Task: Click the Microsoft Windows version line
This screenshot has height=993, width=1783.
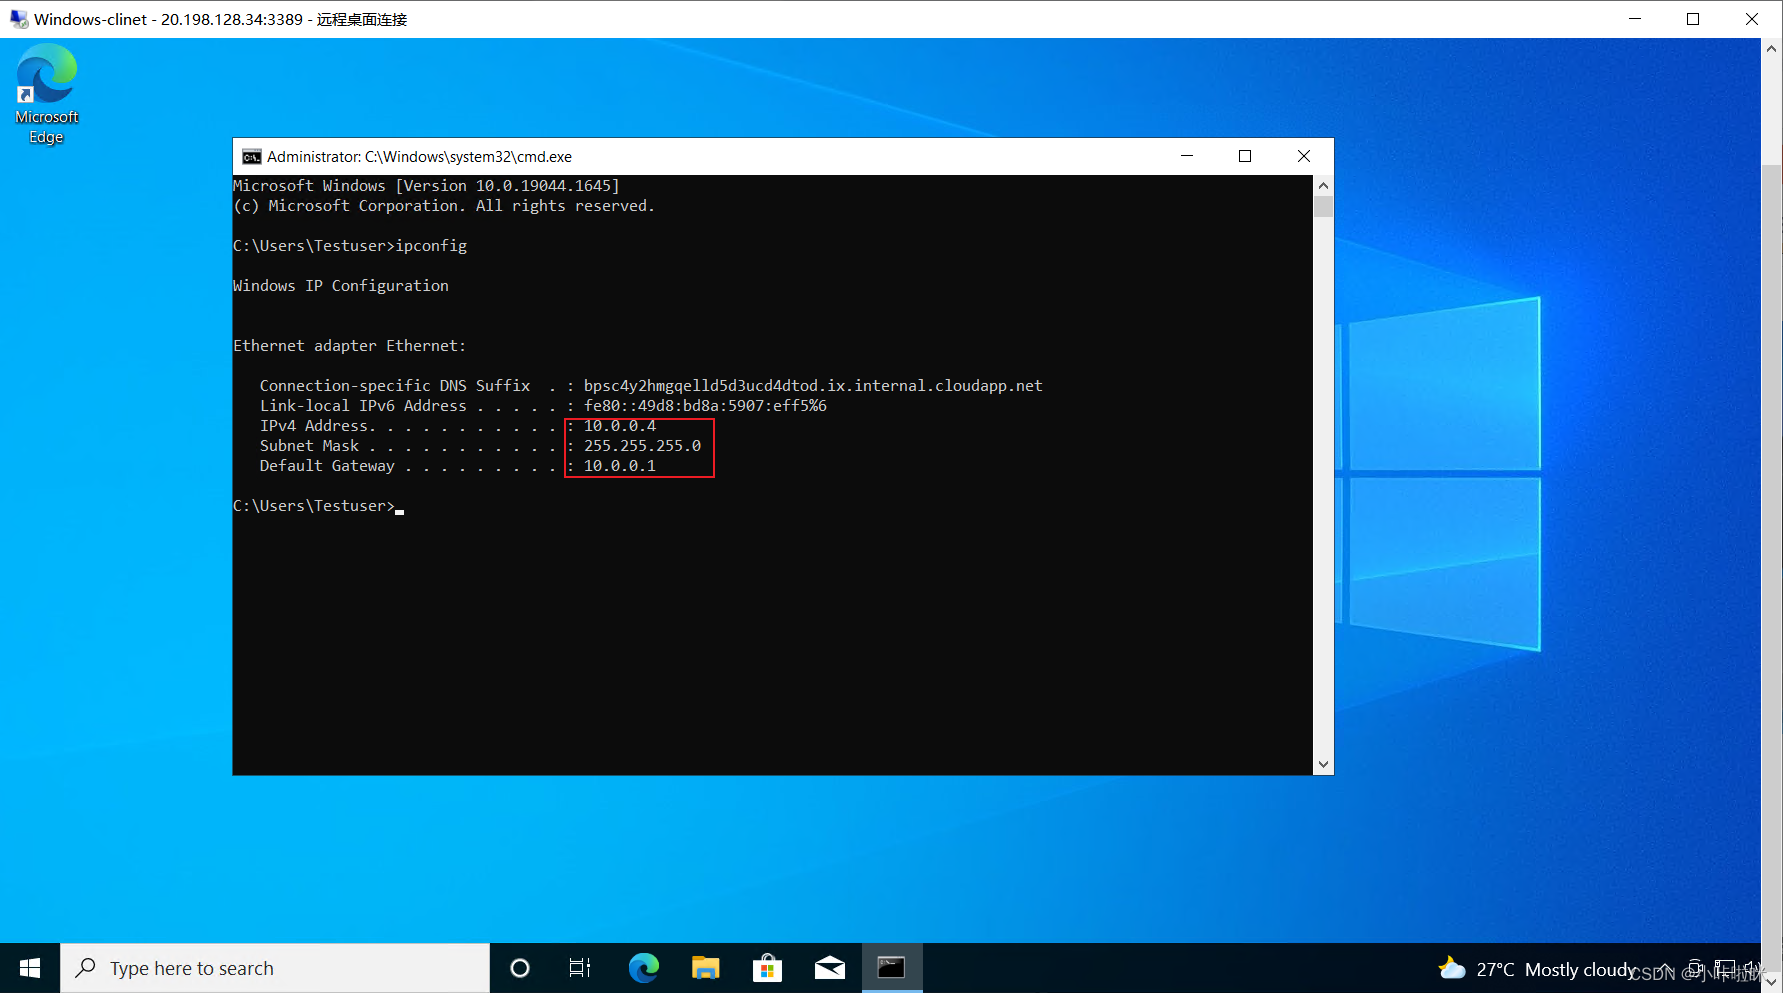Action: pos(427,186)
